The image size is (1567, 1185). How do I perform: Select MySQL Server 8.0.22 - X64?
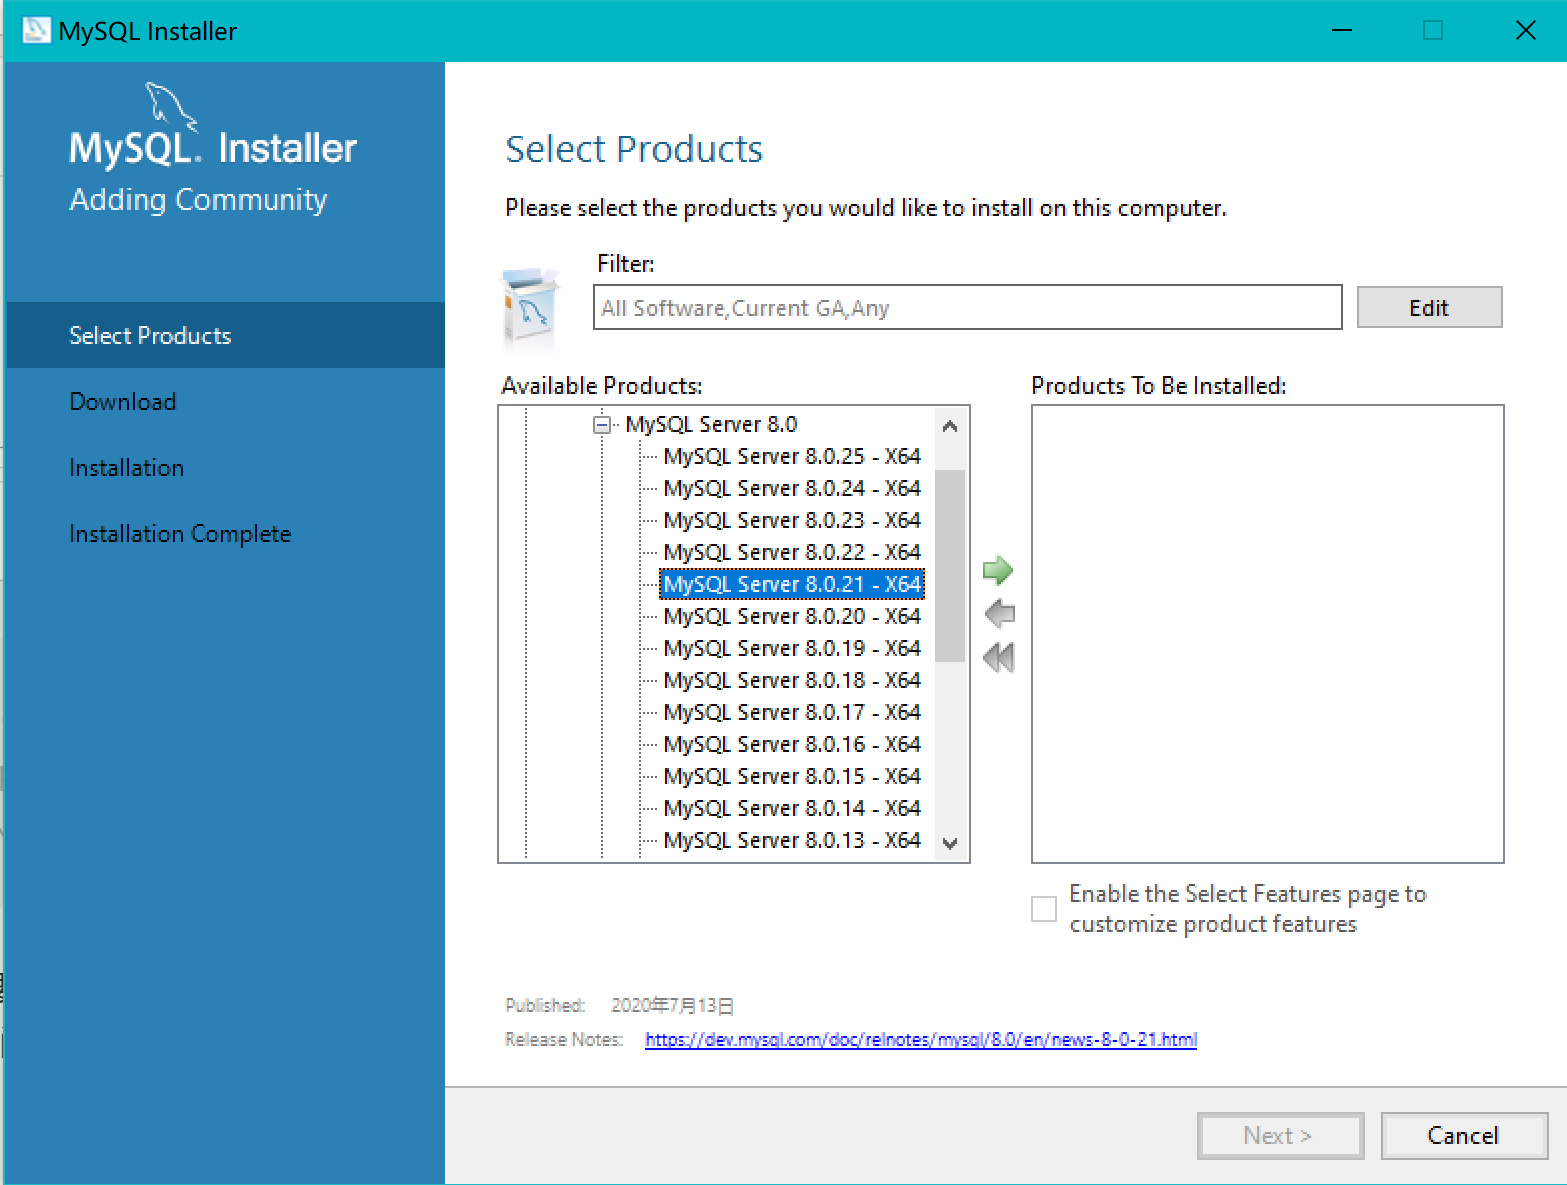pos(792,552)
